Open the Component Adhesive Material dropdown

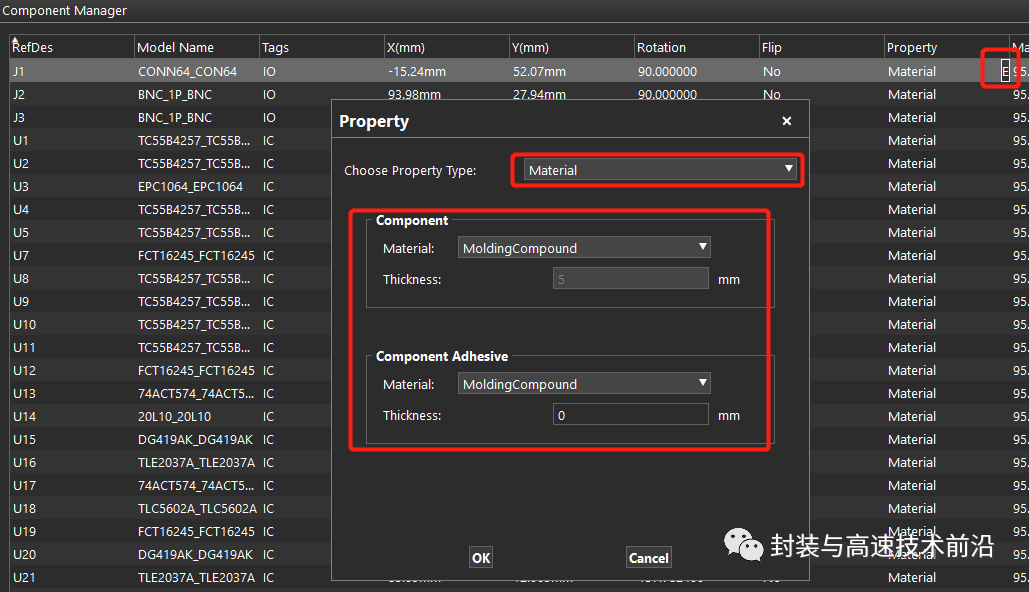[x=584, y=384]
